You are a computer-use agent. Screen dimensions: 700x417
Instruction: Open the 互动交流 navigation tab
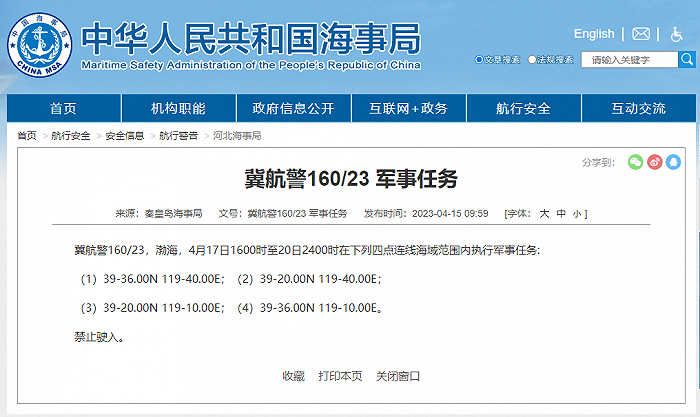coord(639,108)
